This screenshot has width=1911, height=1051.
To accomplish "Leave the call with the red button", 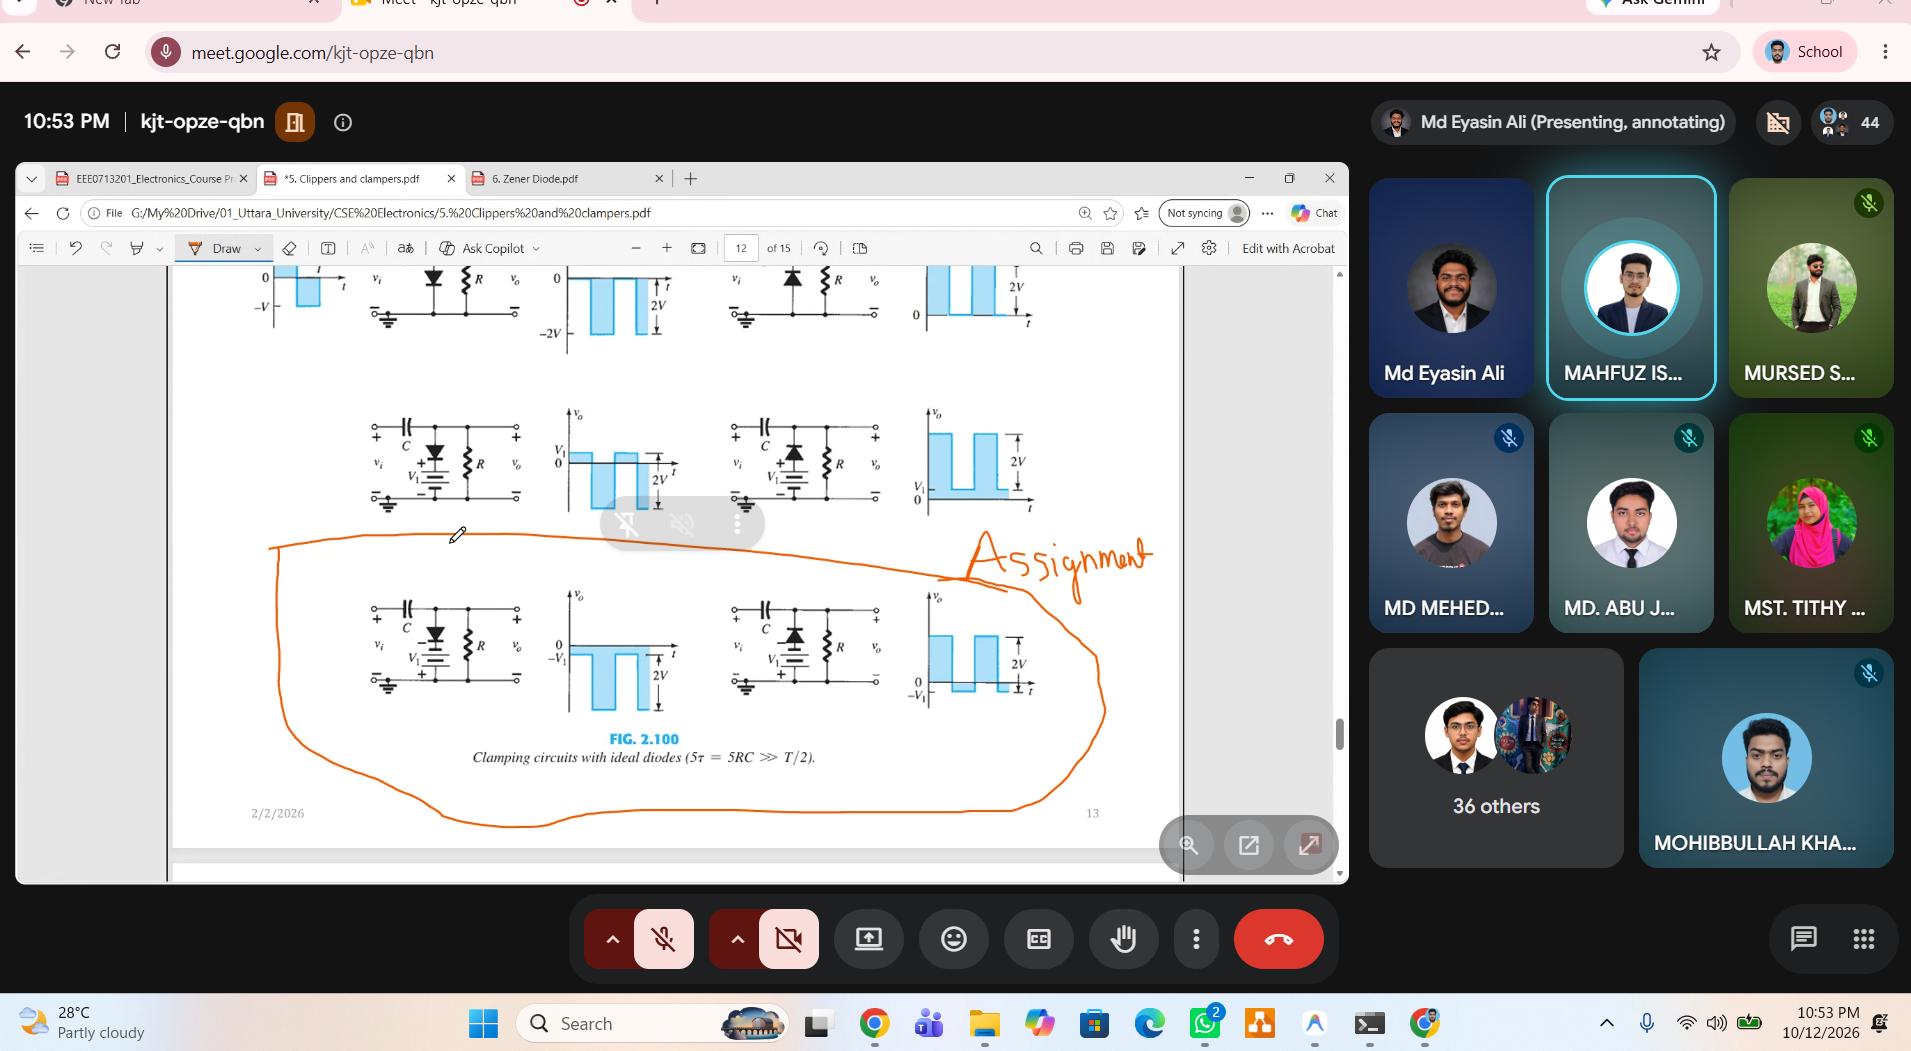I will [x=1278, y=939].
